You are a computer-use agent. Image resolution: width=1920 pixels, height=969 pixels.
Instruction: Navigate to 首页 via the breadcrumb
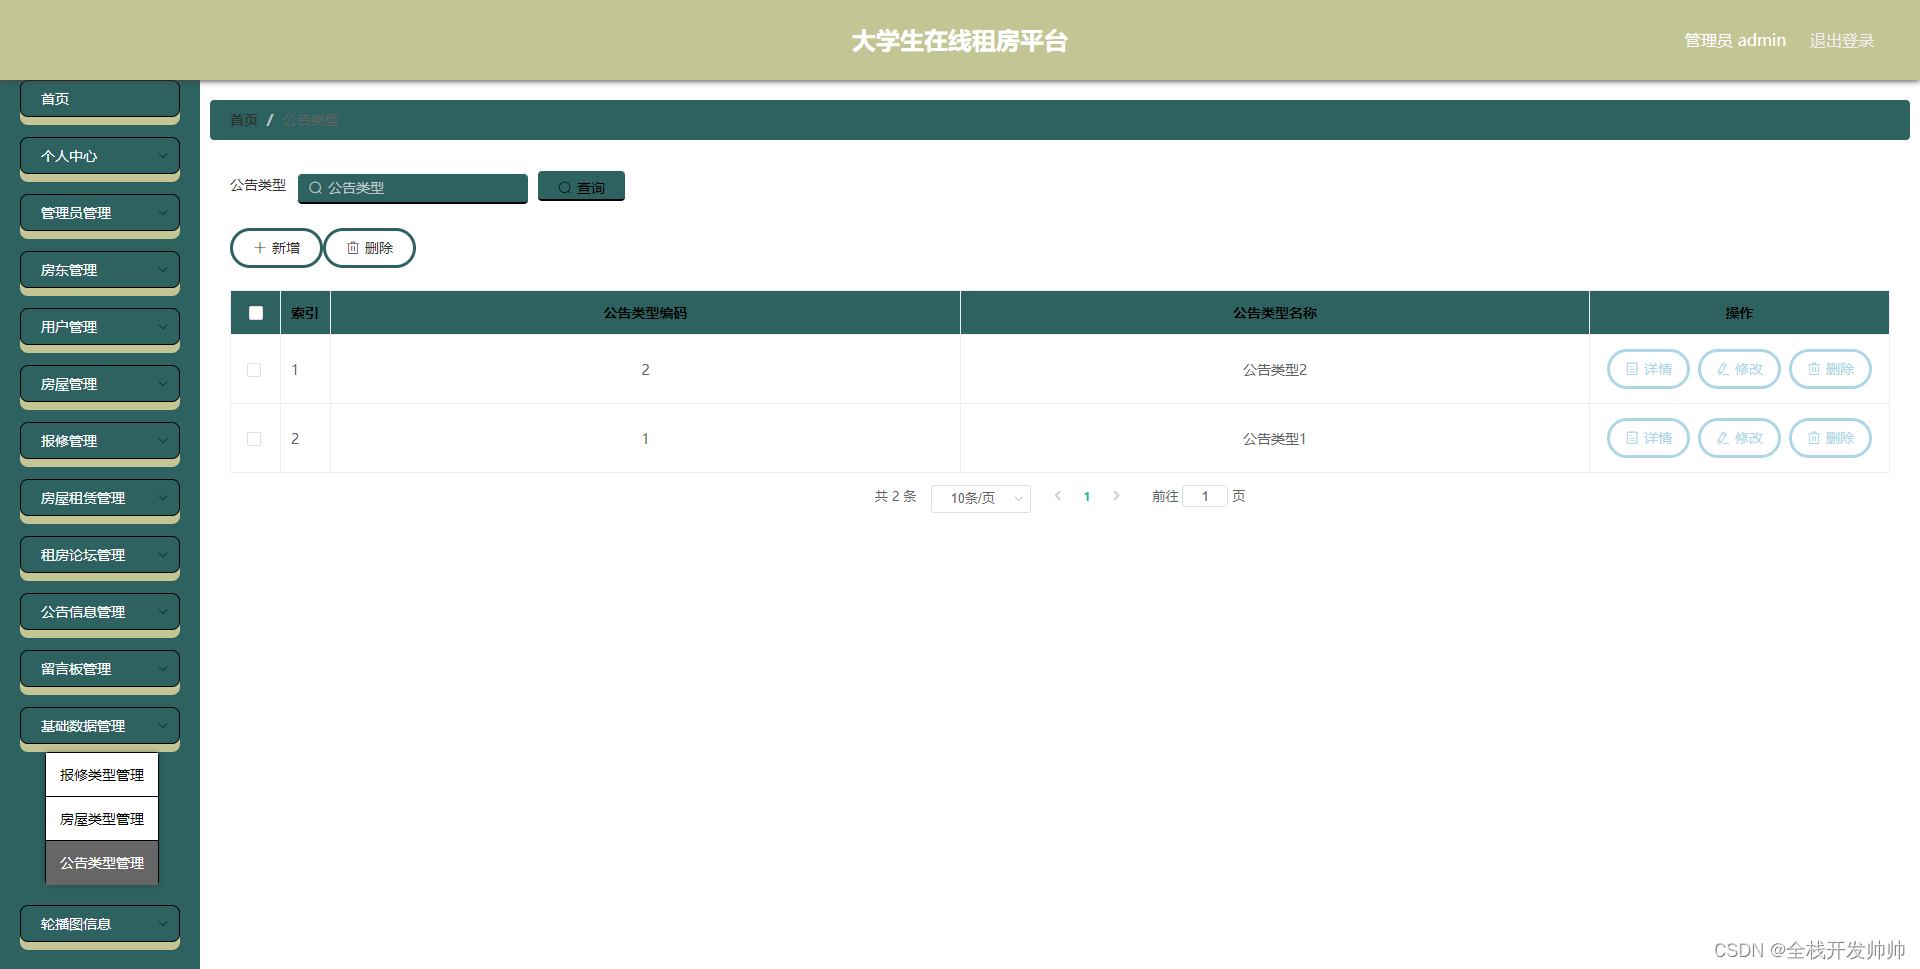point(243,119)
